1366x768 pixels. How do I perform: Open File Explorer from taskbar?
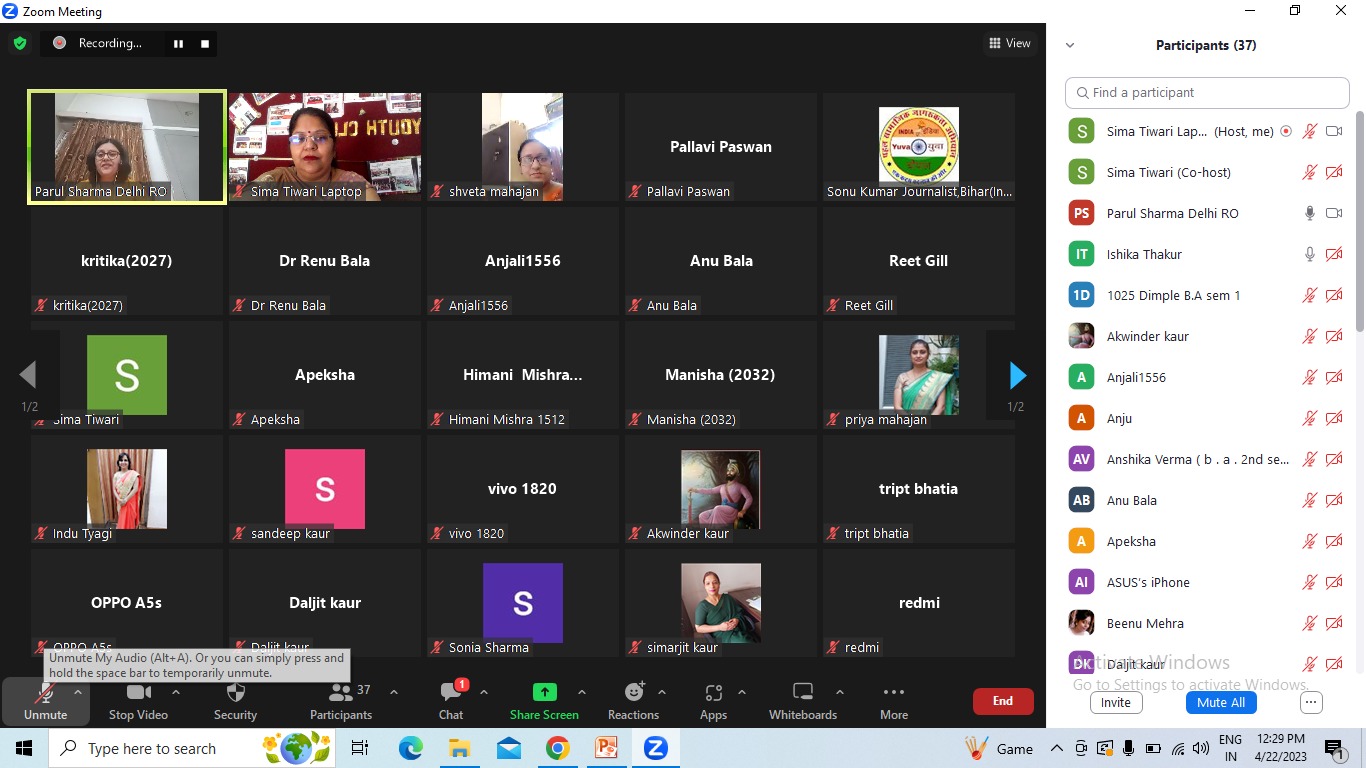point(459,748)
